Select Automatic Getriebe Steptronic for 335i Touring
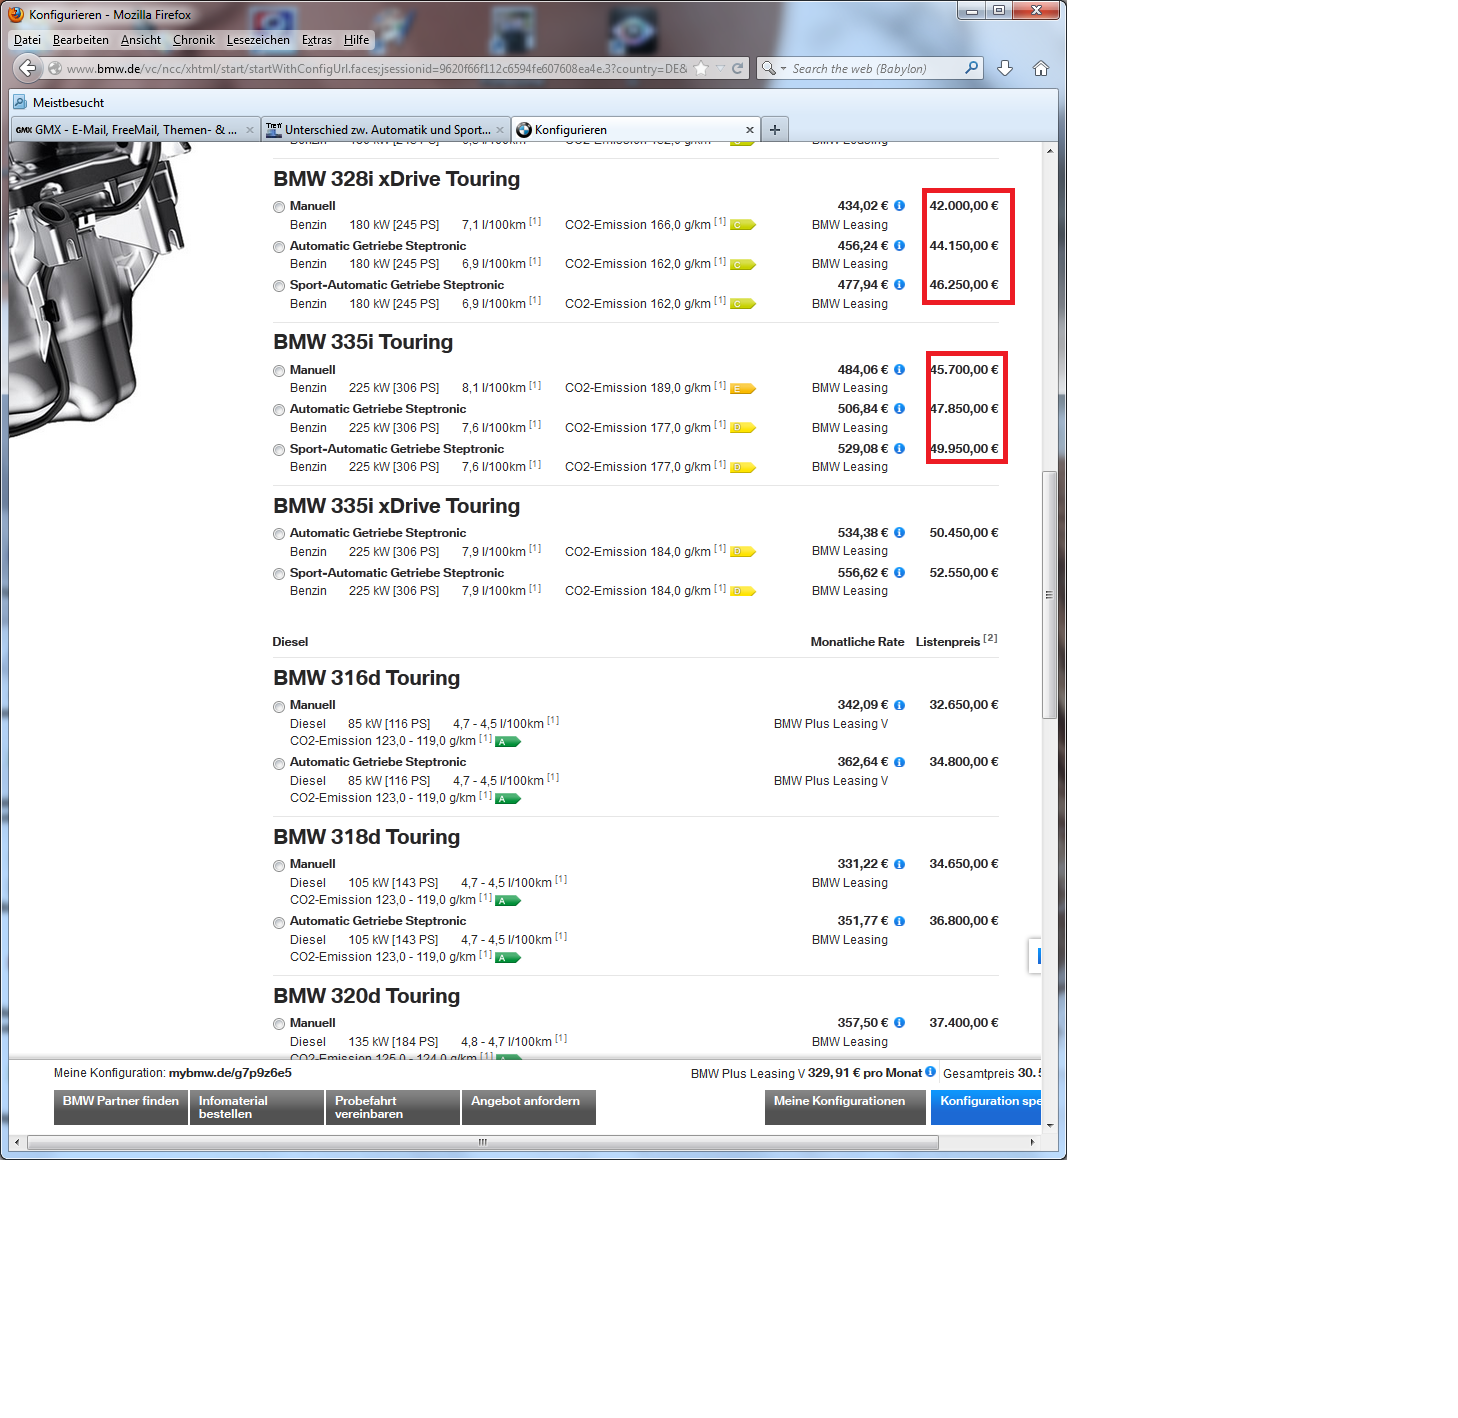Image resolution: width=1458 pixels, height=1418 pixels. [x=279, y=410]
